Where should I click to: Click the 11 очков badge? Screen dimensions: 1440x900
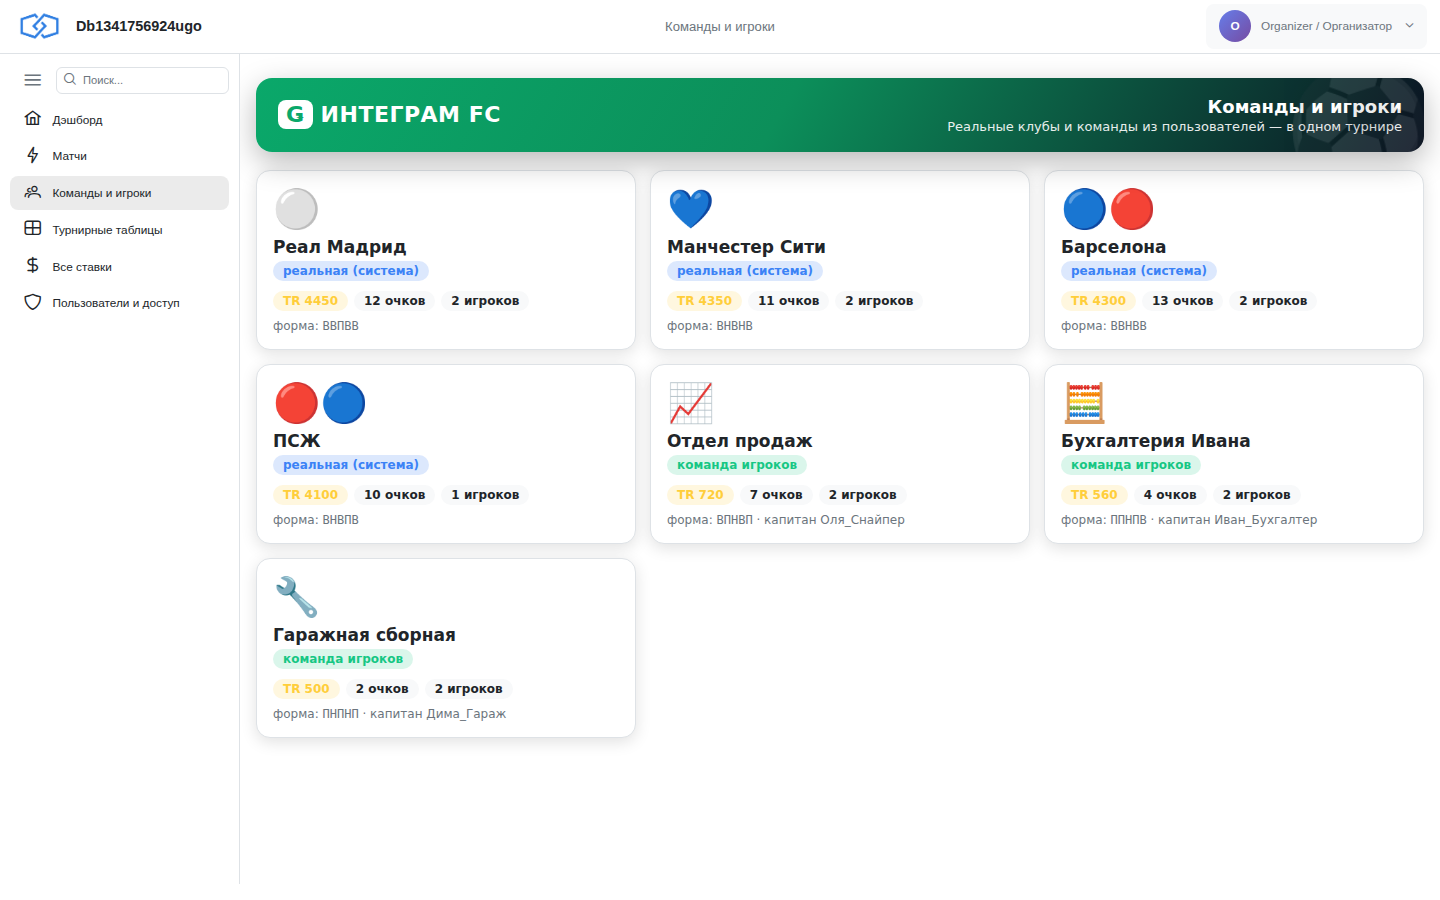788,301
